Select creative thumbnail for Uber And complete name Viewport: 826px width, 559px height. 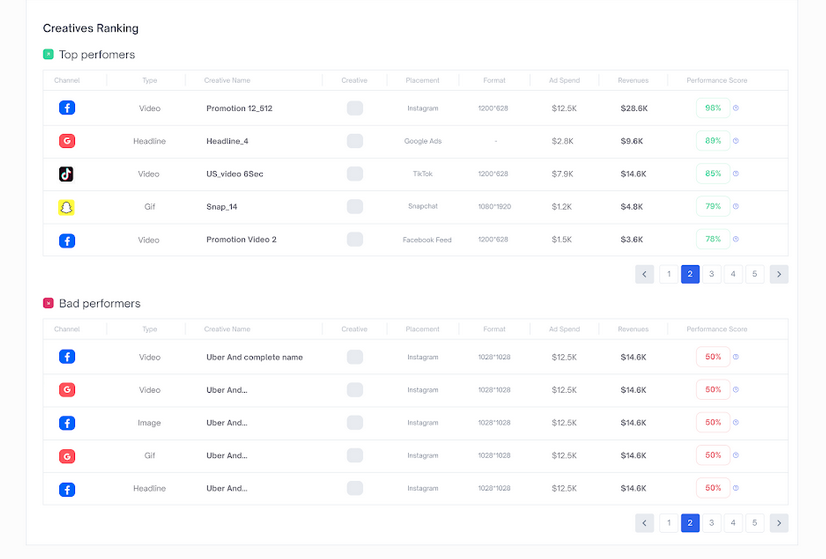click(355, 357)
